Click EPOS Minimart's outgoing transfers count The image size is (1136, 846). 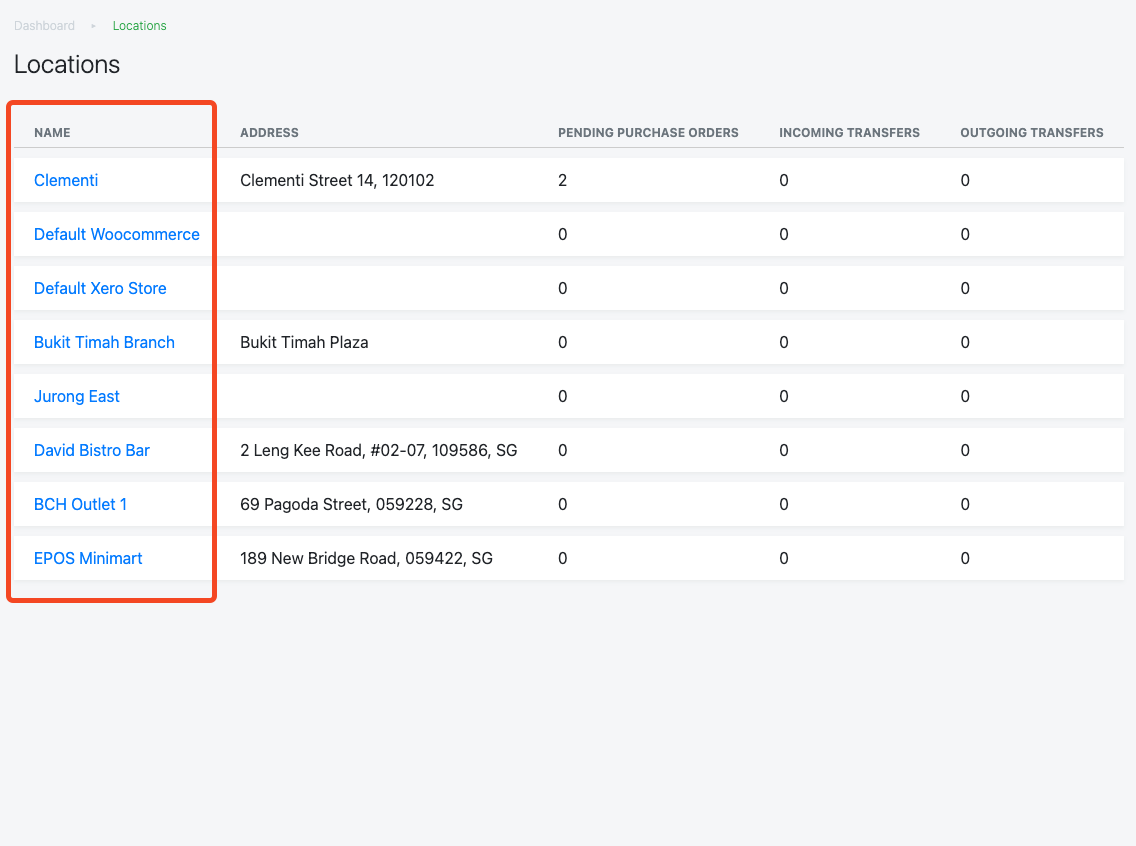coord(965,558)
